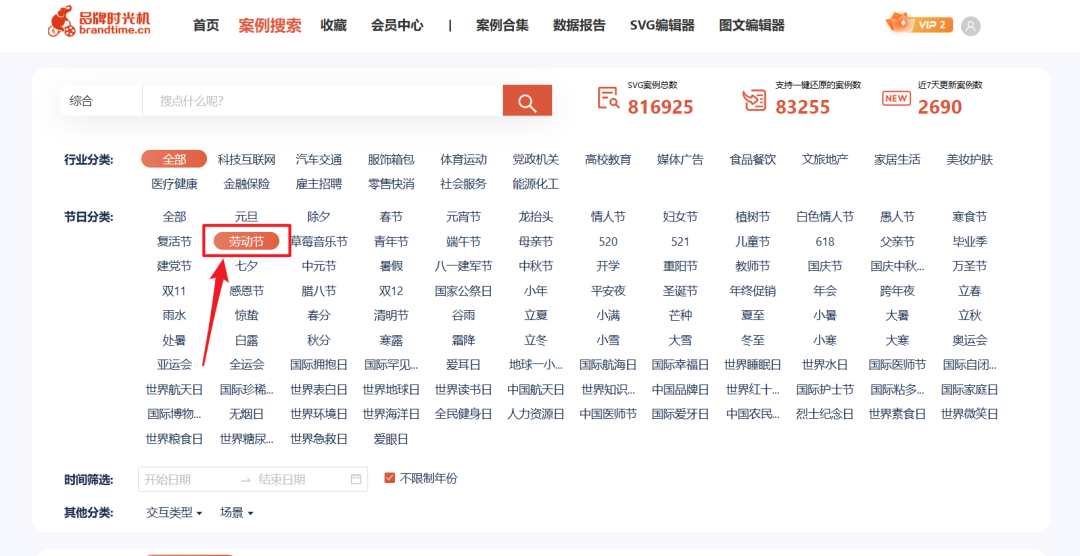Image resolution: width=1080 pixels, height=556 pixels.
Task: Toggle the 不限制年份 checkbox
Action: 390,478
